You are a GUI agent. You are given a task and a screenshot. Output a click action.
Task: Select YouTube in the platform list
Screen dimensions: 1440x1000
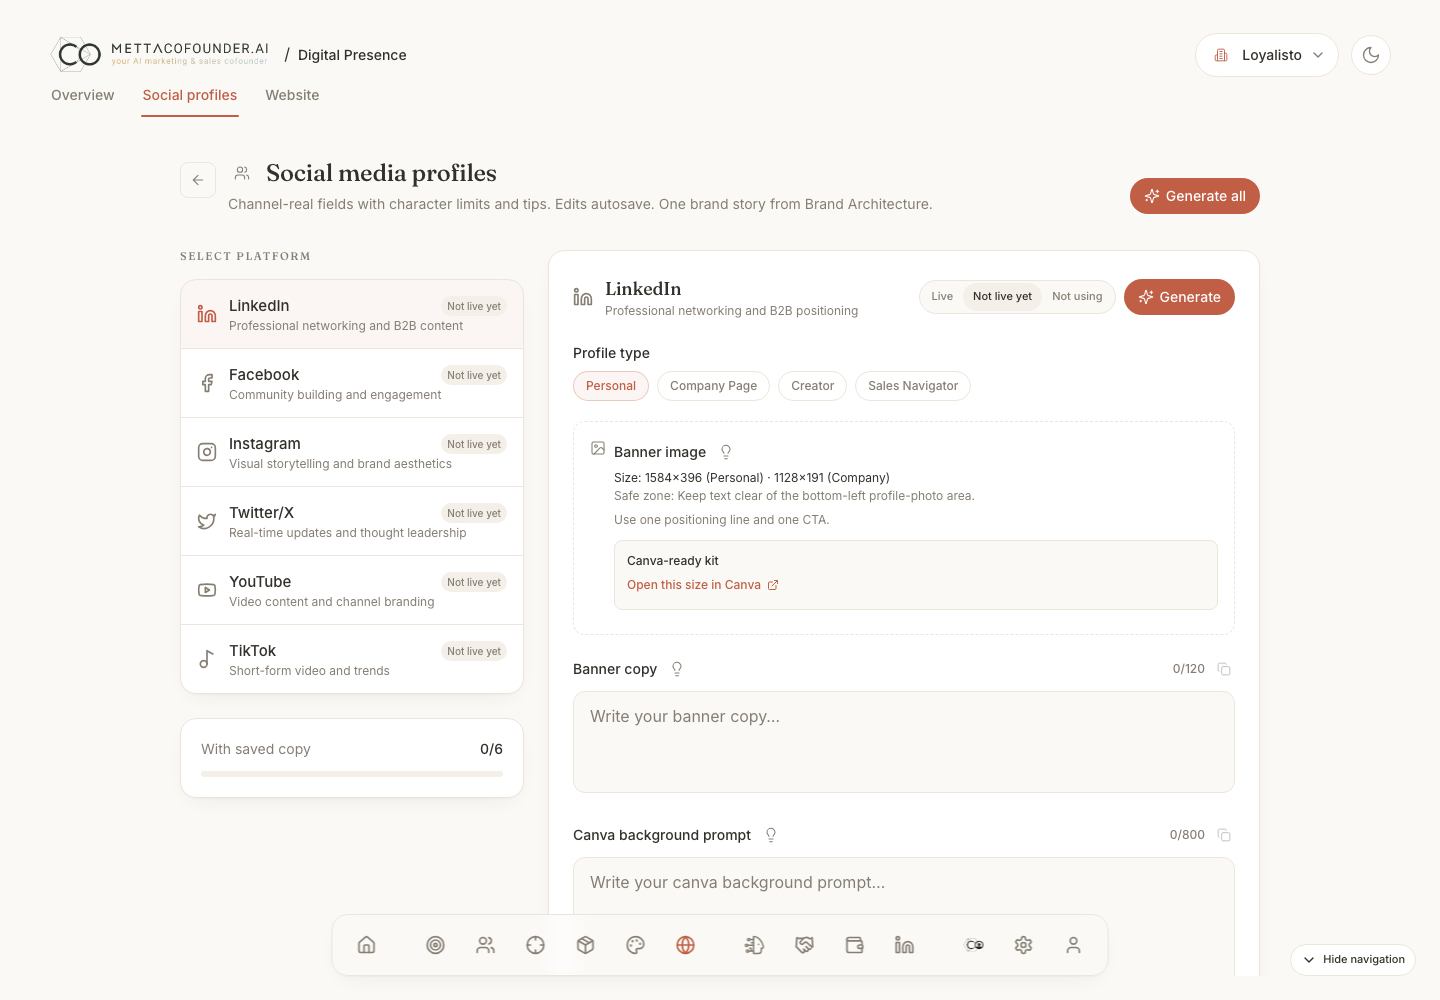coord(352,590)
